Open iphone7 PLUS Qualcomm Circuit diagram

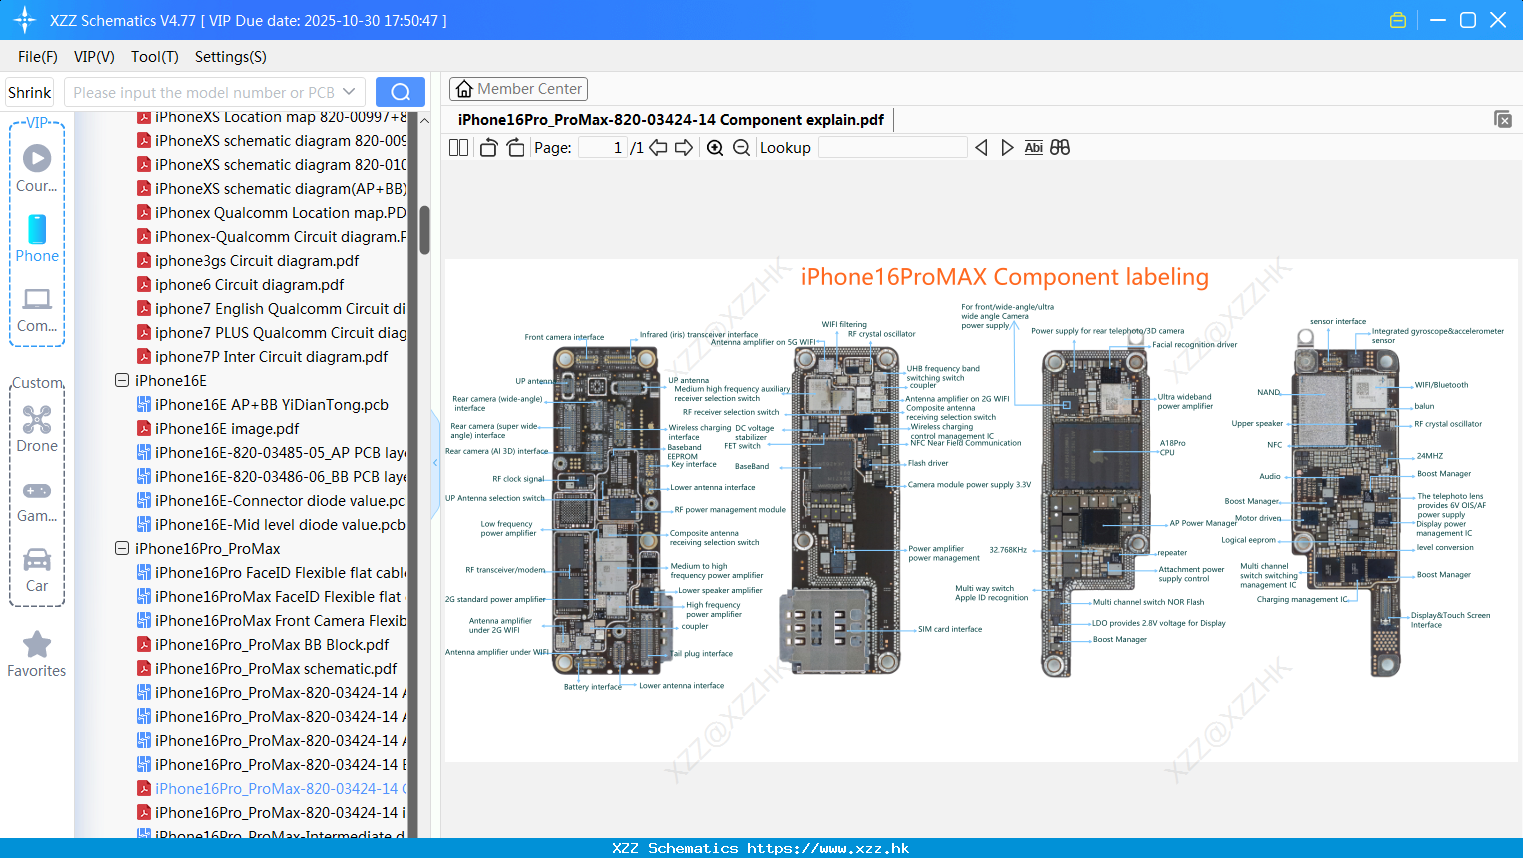(271, 332)
